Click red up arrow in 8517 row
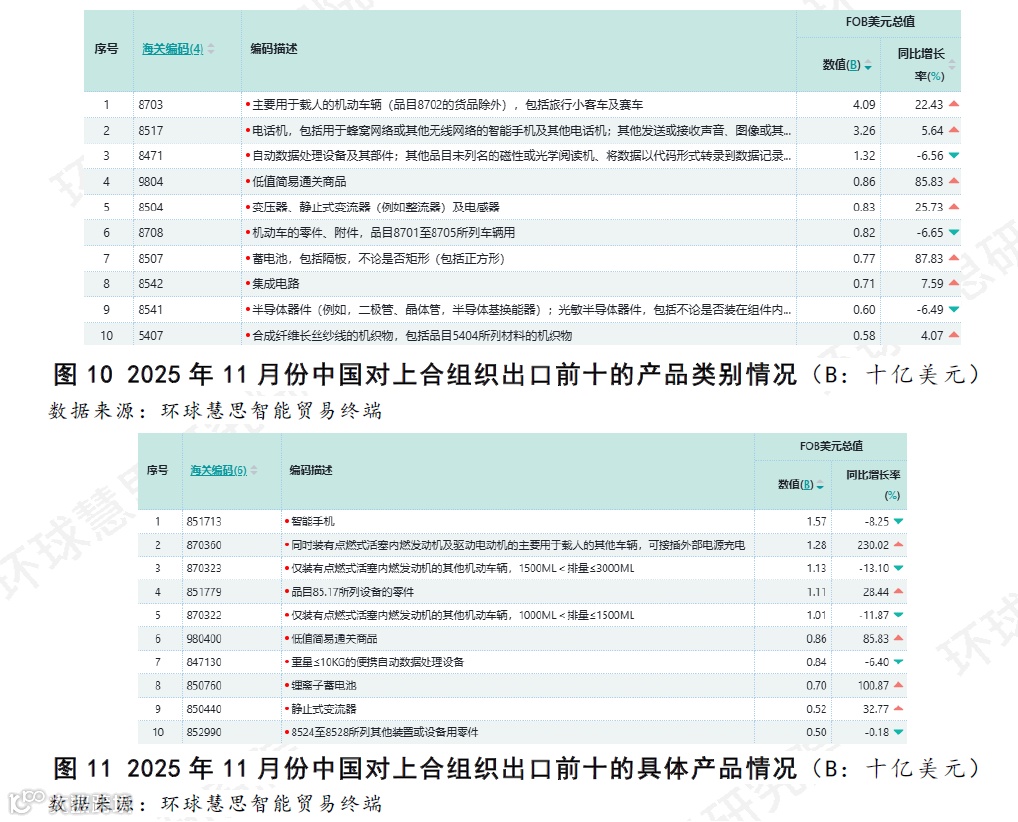The height and width of the screenshot is (822, 1018). 954,130
